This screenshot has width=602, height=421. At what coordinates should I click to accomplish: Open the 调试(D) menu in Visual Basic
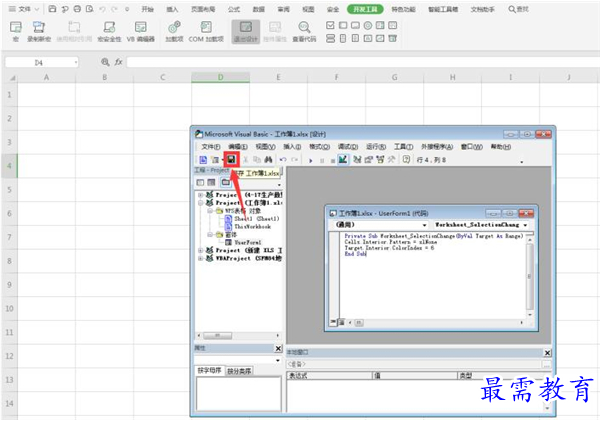click(x=348, y=147)
